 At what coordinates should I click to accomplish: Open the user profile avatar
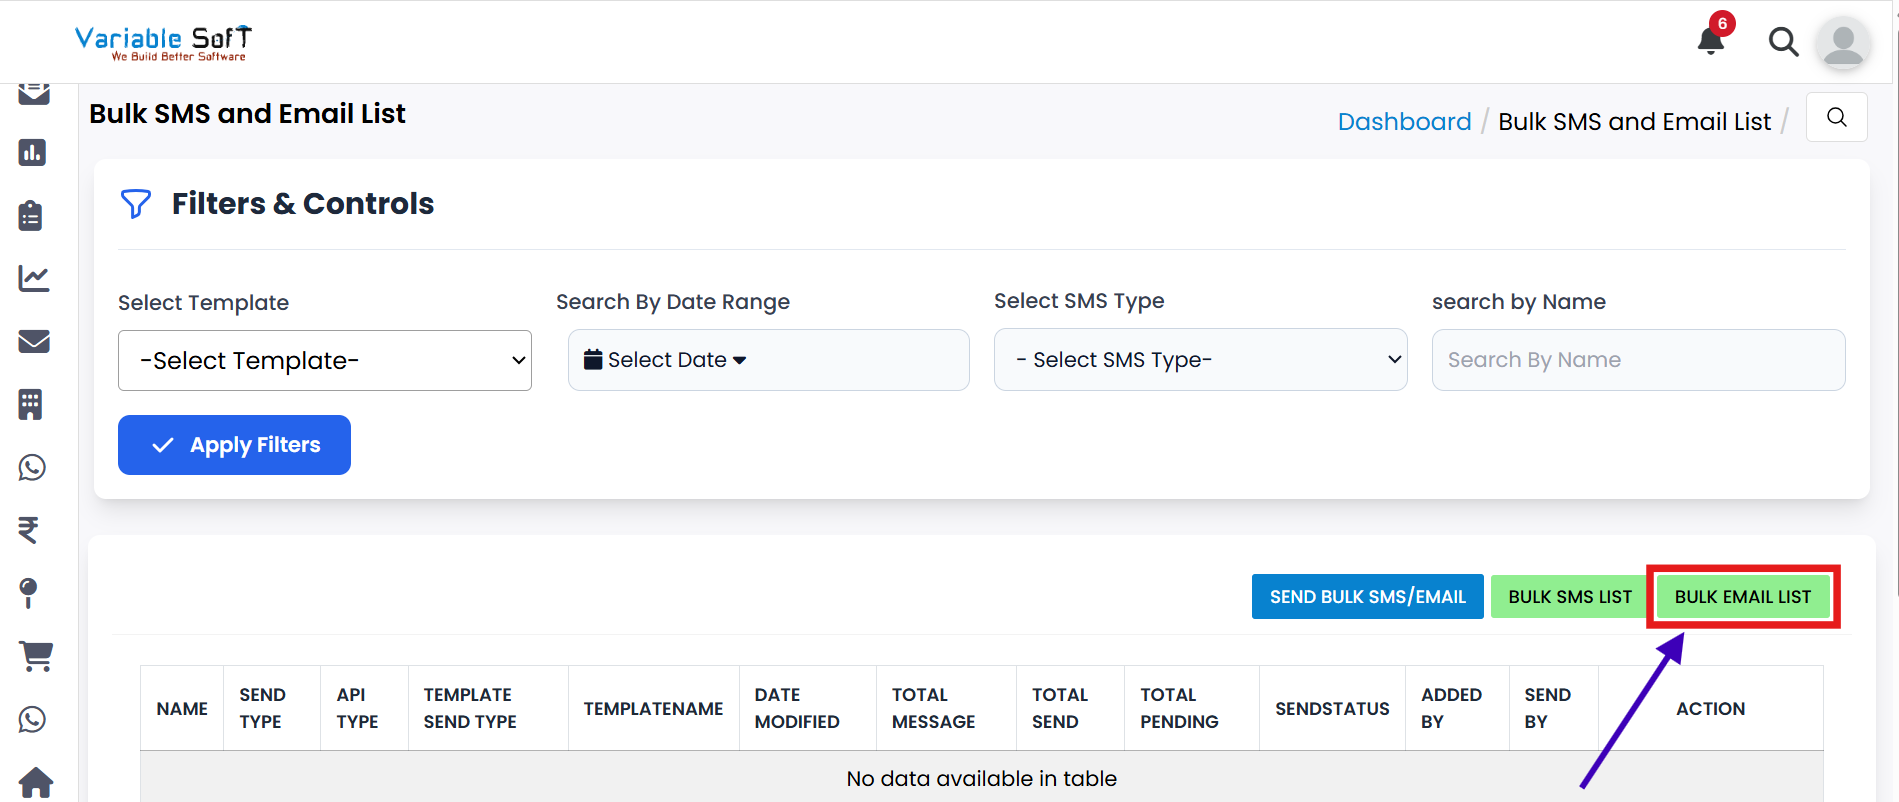point(1842,44)
